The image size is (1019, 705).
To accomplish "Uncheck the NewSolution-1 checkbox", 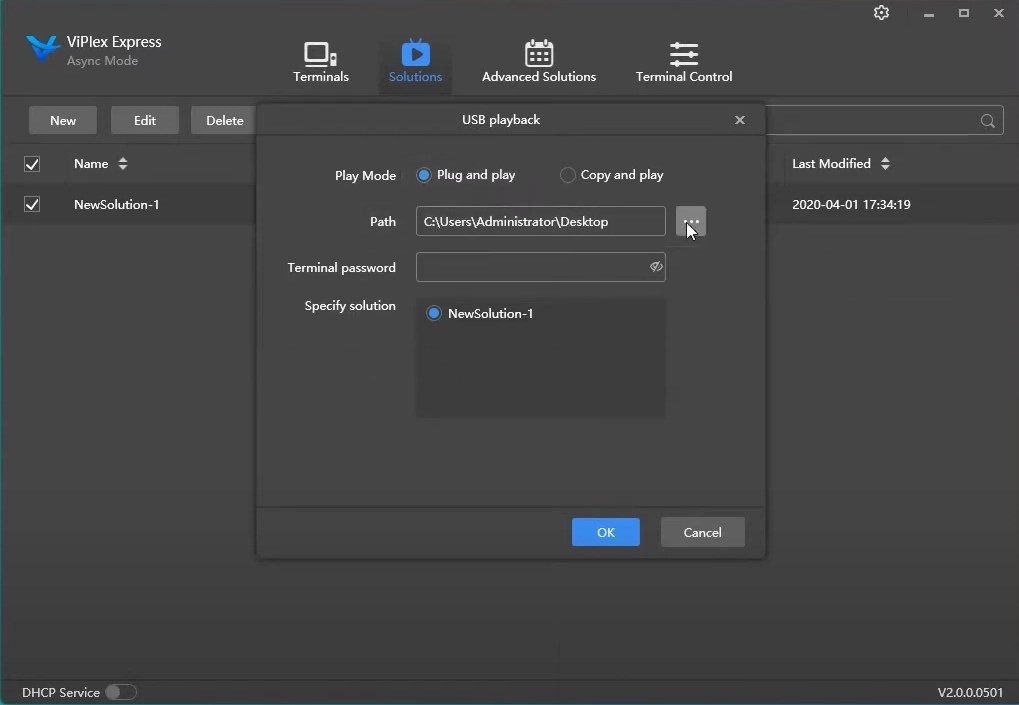I will pyautogui.click(x=32, y=204).
